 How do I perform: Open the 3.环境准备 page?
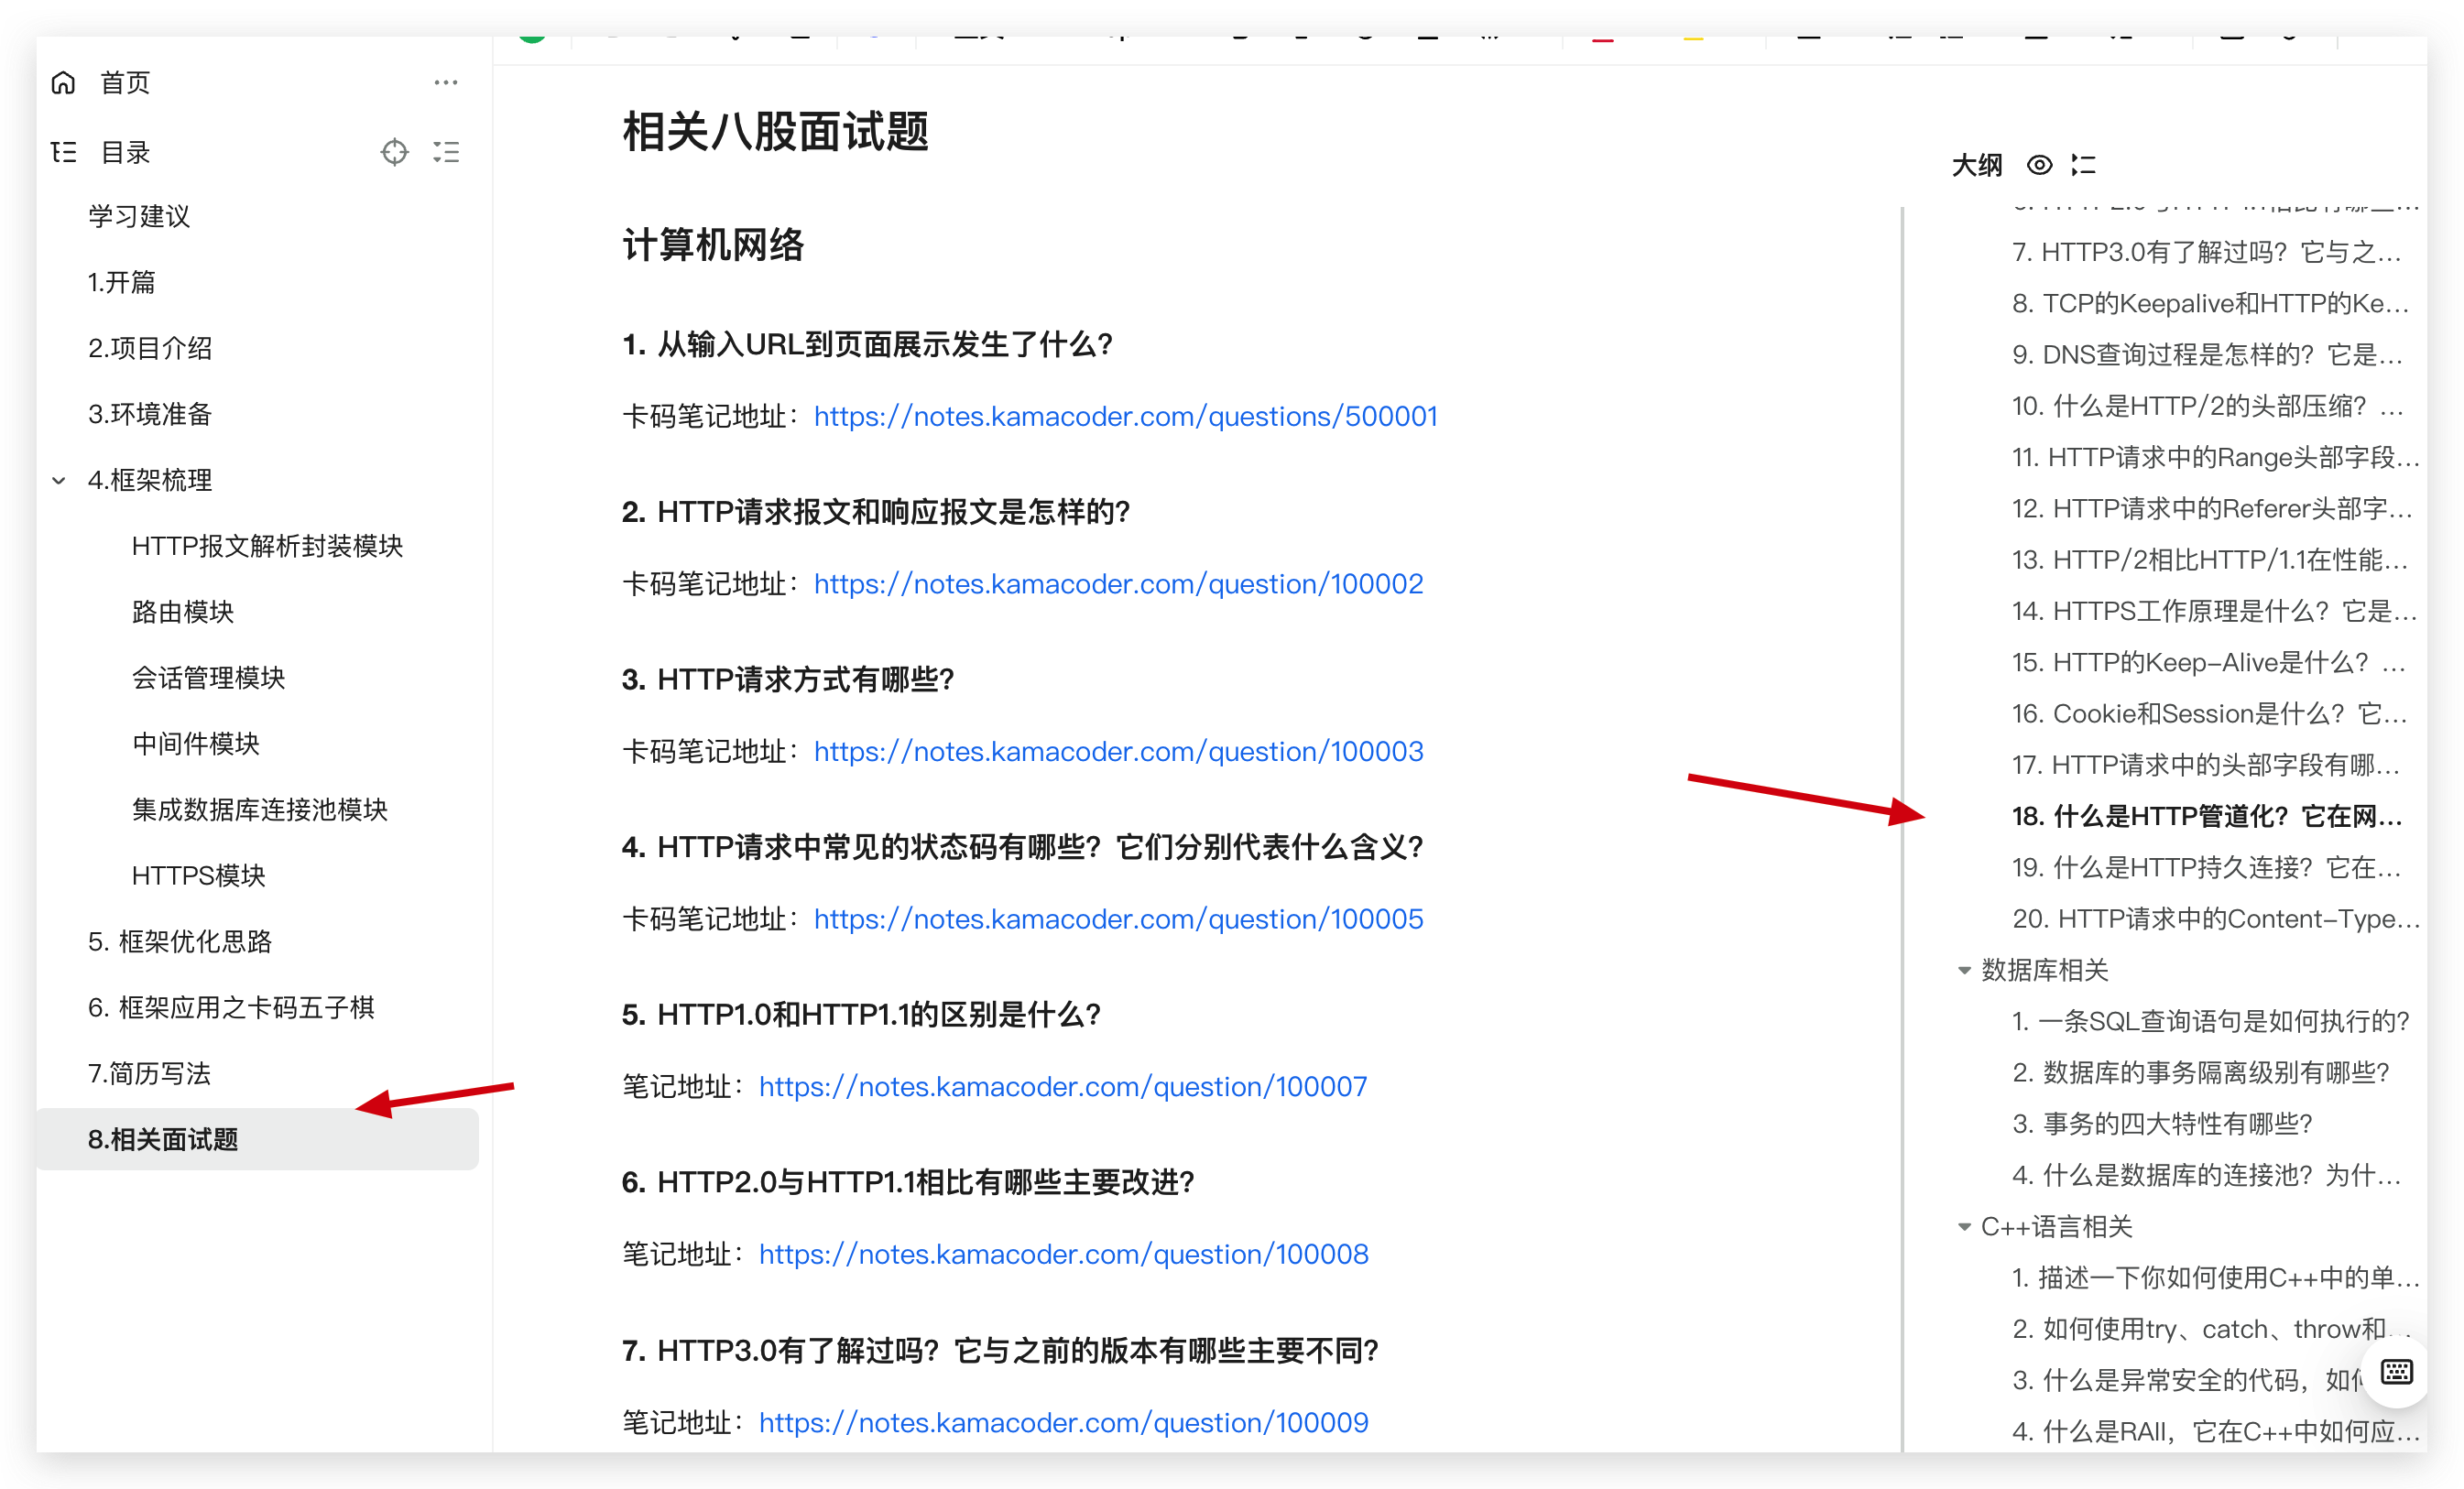150,414
